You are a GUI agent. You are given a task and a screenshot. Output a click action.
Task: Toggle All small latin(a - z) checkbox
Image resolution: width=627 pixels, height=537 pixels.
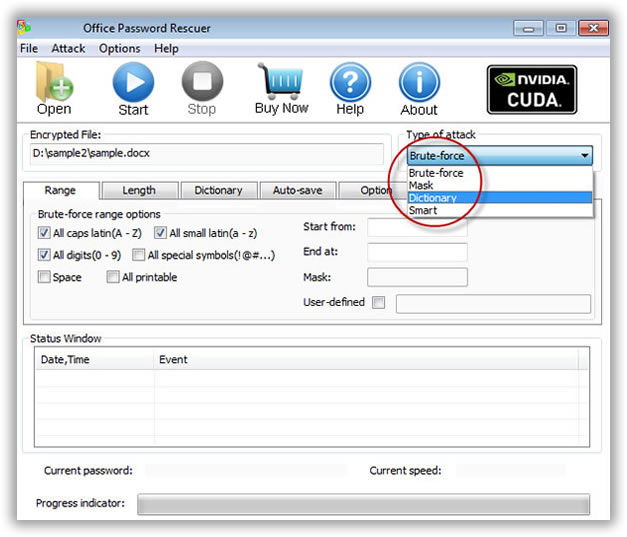click(160, 233)
